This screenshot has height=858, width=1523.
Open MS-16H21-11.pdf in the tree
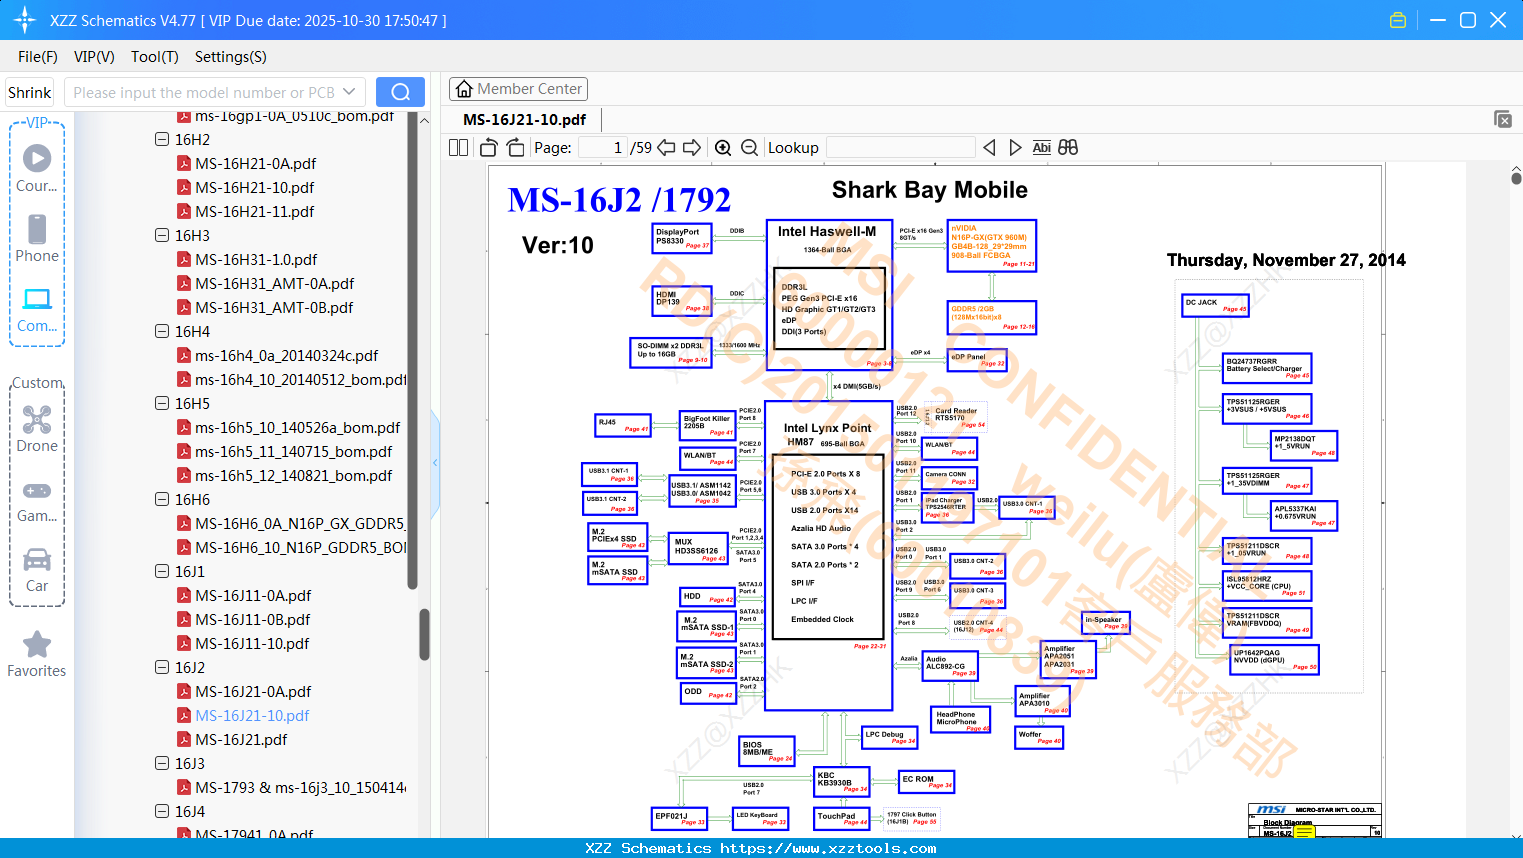pyautogui.click(x=254, y=211)
